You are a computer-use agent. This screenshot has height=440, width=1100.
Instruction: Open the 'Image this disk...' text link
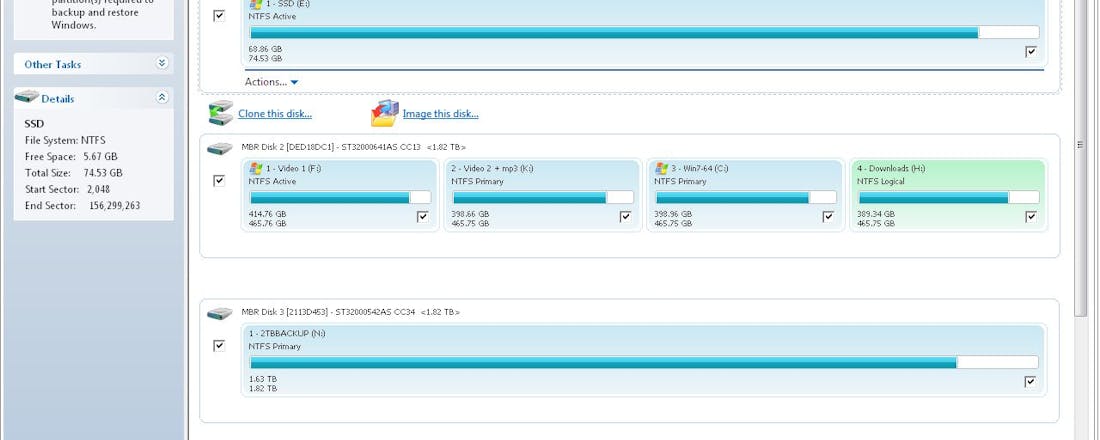pos(440,114)
